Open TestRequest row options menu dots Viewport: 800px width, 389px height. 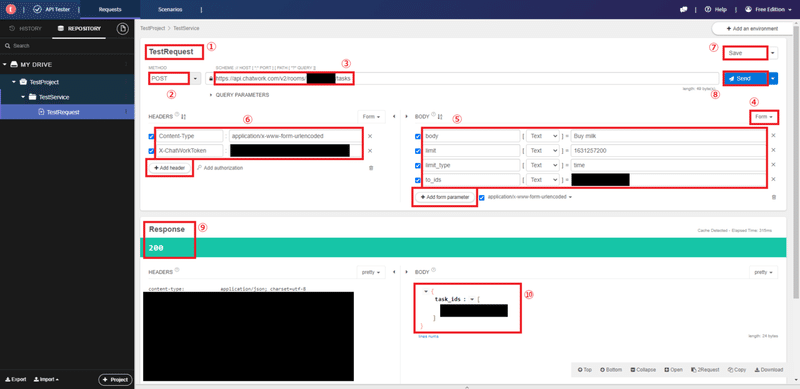click(x=126, y=112)
